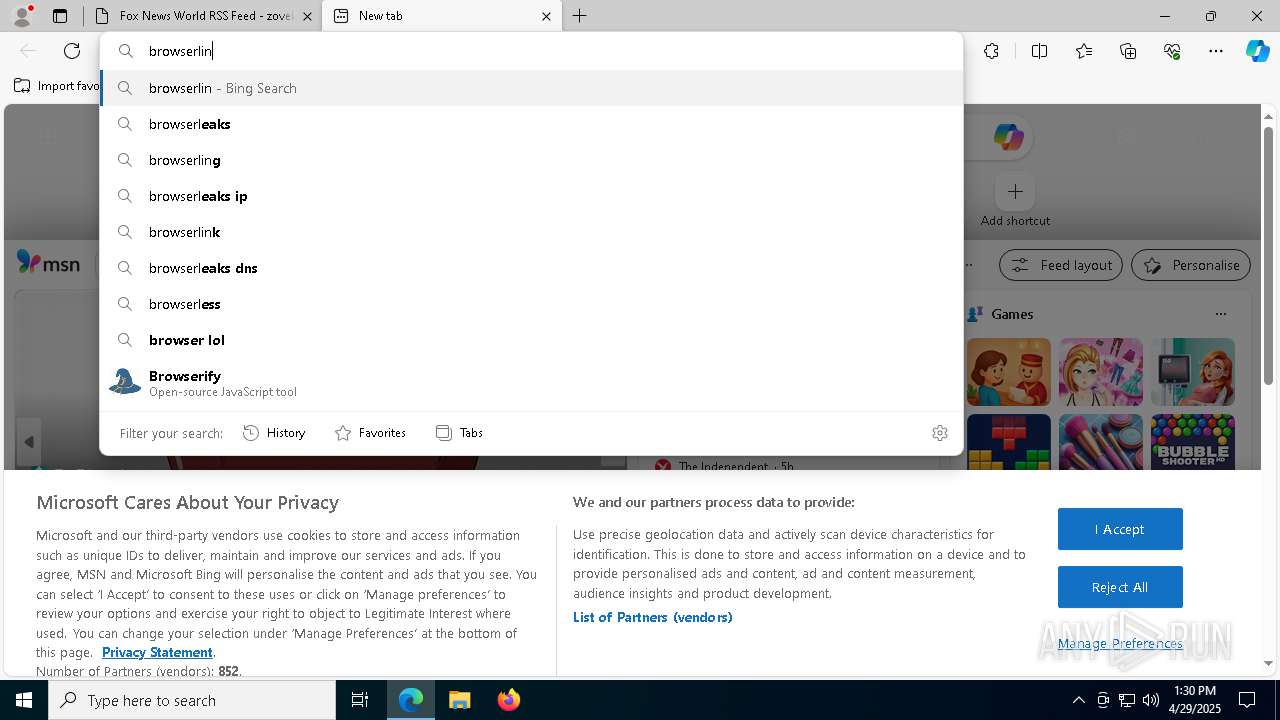The height and width of the screenshot is (720, 1280).
Task: Open the Collections toolbar icon
Action: 1128,51
